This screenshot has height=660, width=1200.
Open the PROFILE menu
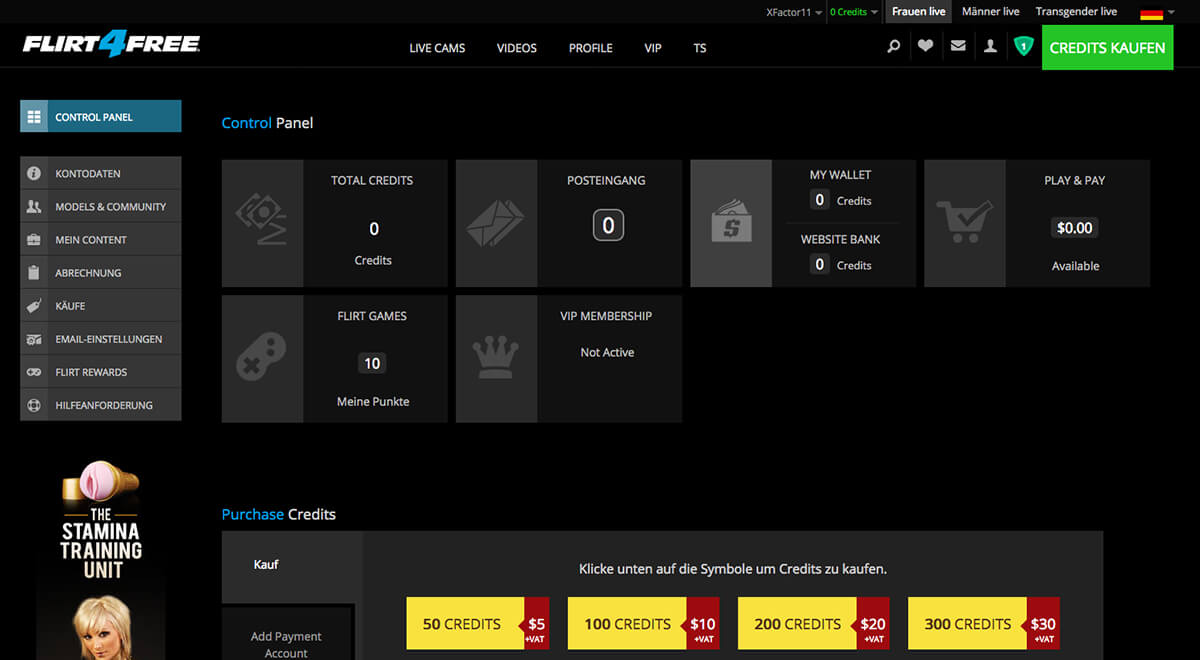coord(591,48)
